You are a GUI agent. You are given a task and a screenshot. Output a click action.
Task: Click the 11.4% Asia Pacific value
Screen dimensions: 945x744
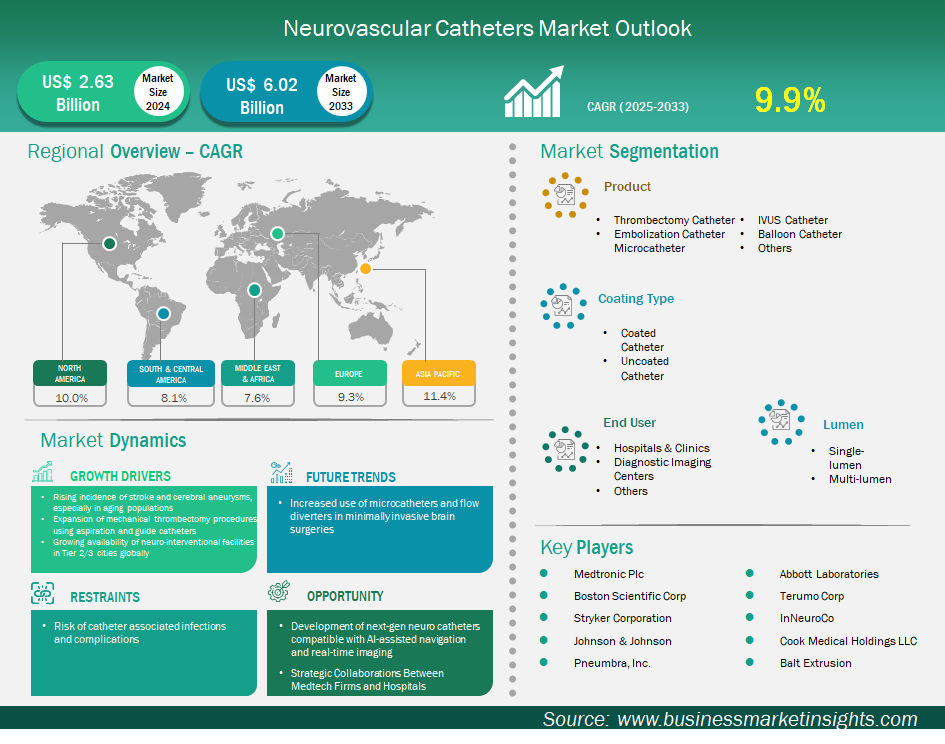pyautogui.click(x=439, y=396)
